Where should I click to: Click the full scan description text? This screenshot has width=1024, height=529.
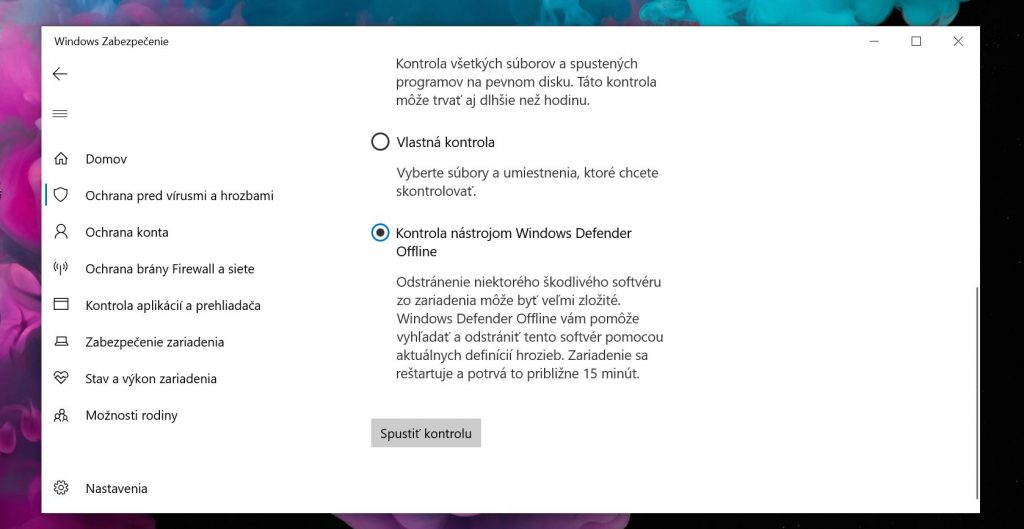[x=526, y=82]
